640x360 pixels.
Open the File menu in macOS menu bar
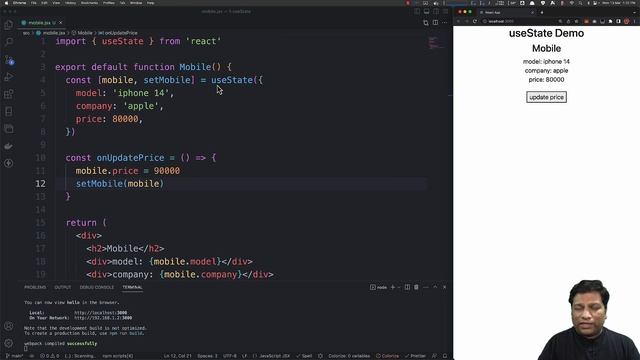click(34, 3)
